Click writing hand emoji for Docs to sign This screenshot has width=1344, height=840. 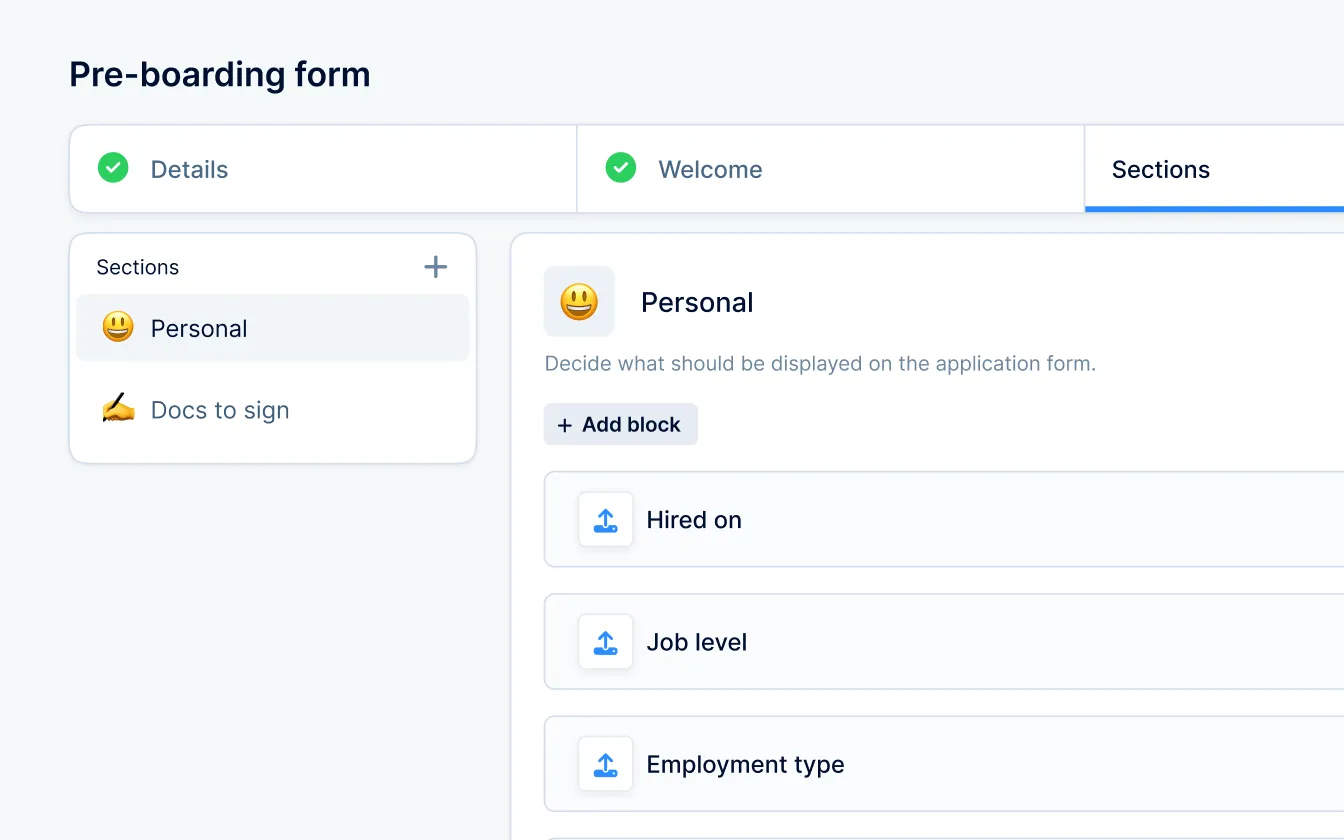[118, 409]
